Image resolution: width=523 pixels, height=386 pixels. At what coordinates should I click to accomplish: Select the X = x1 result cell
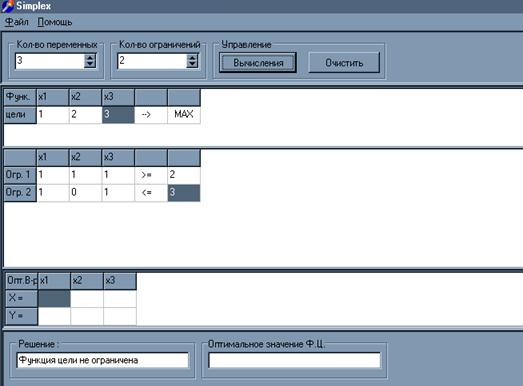pos(54,298)
